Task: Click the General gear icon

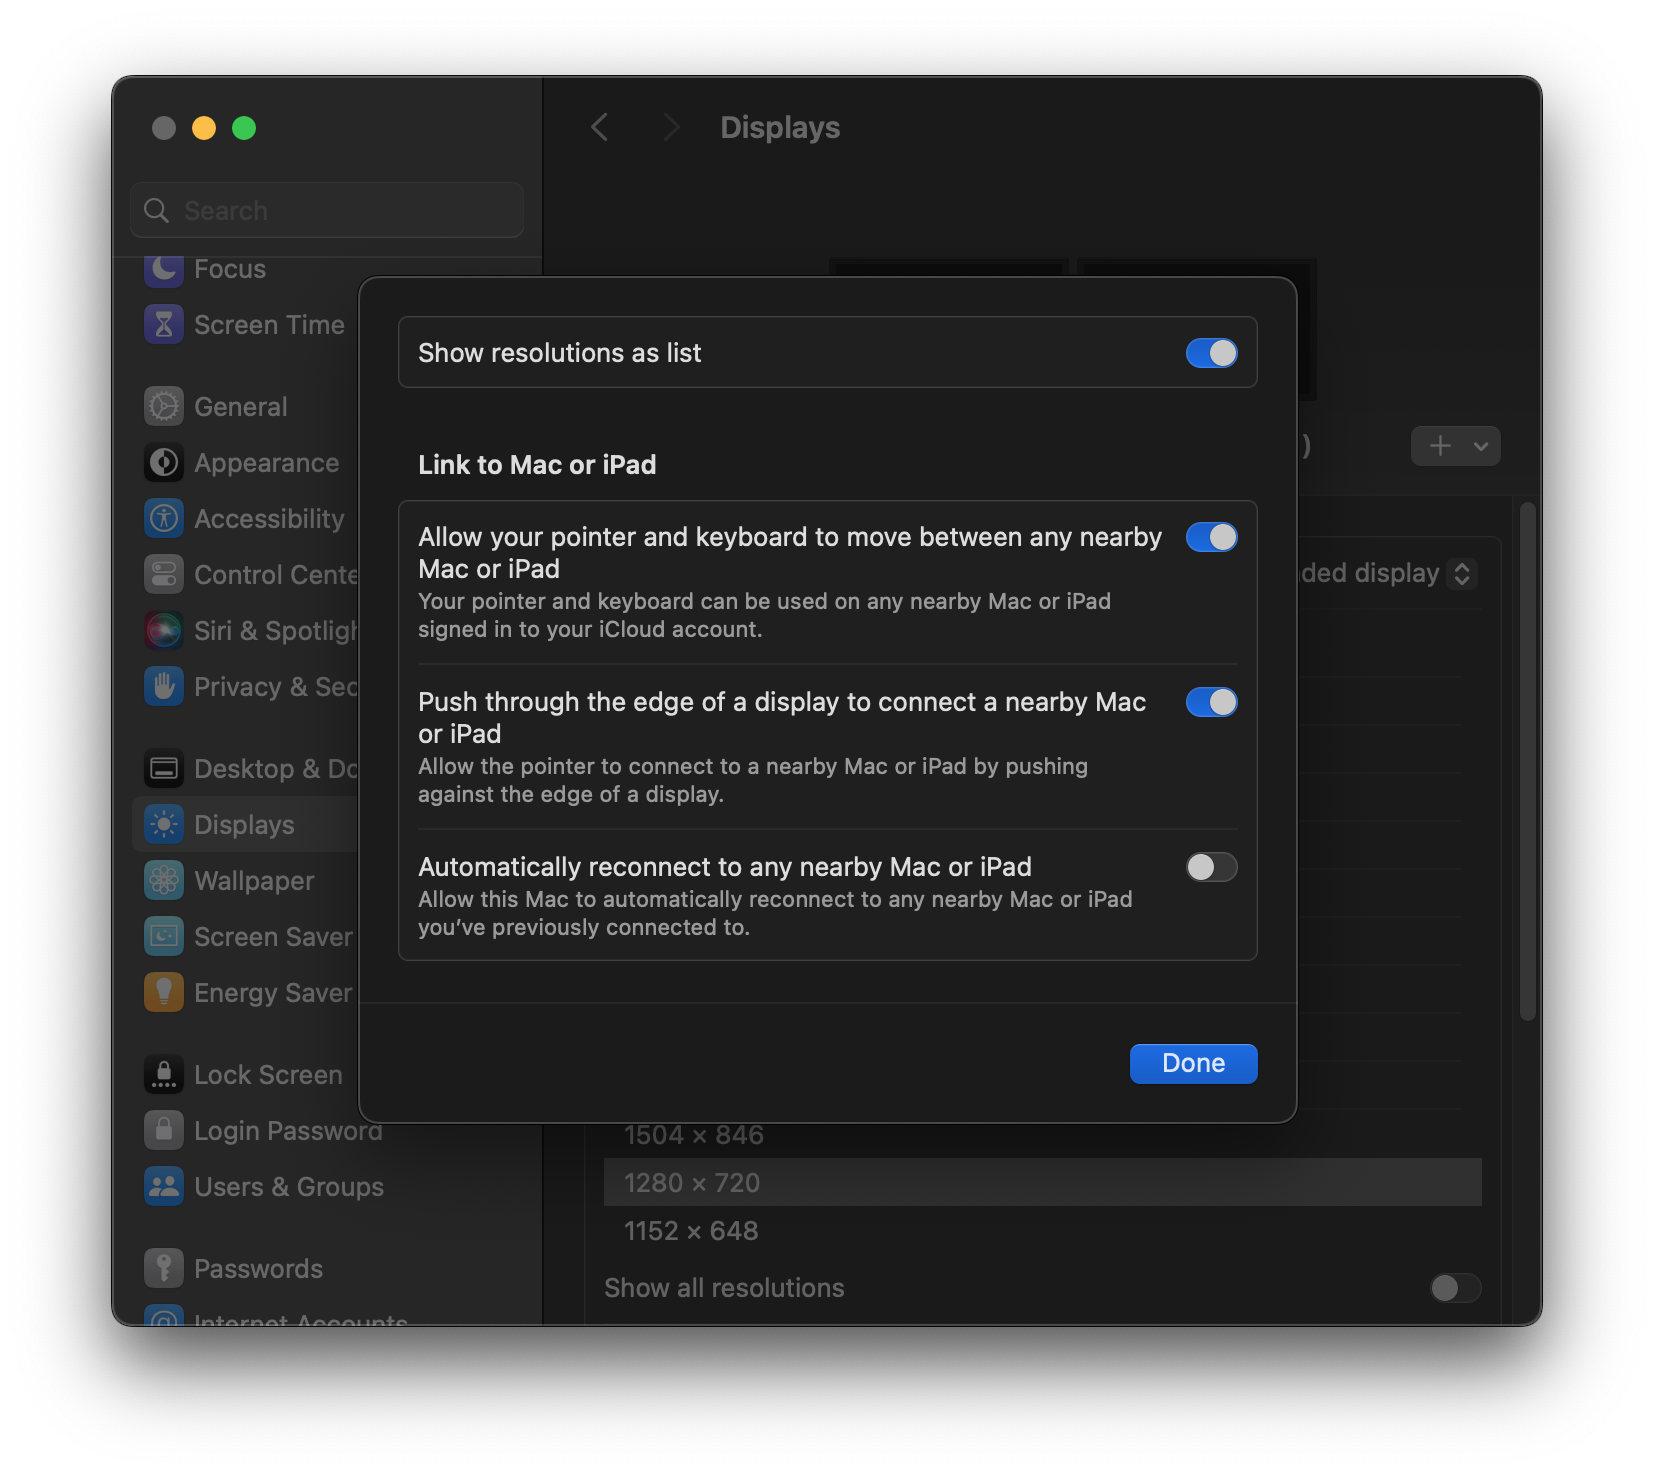Action: pyautogui.click(x=164, y=406)
